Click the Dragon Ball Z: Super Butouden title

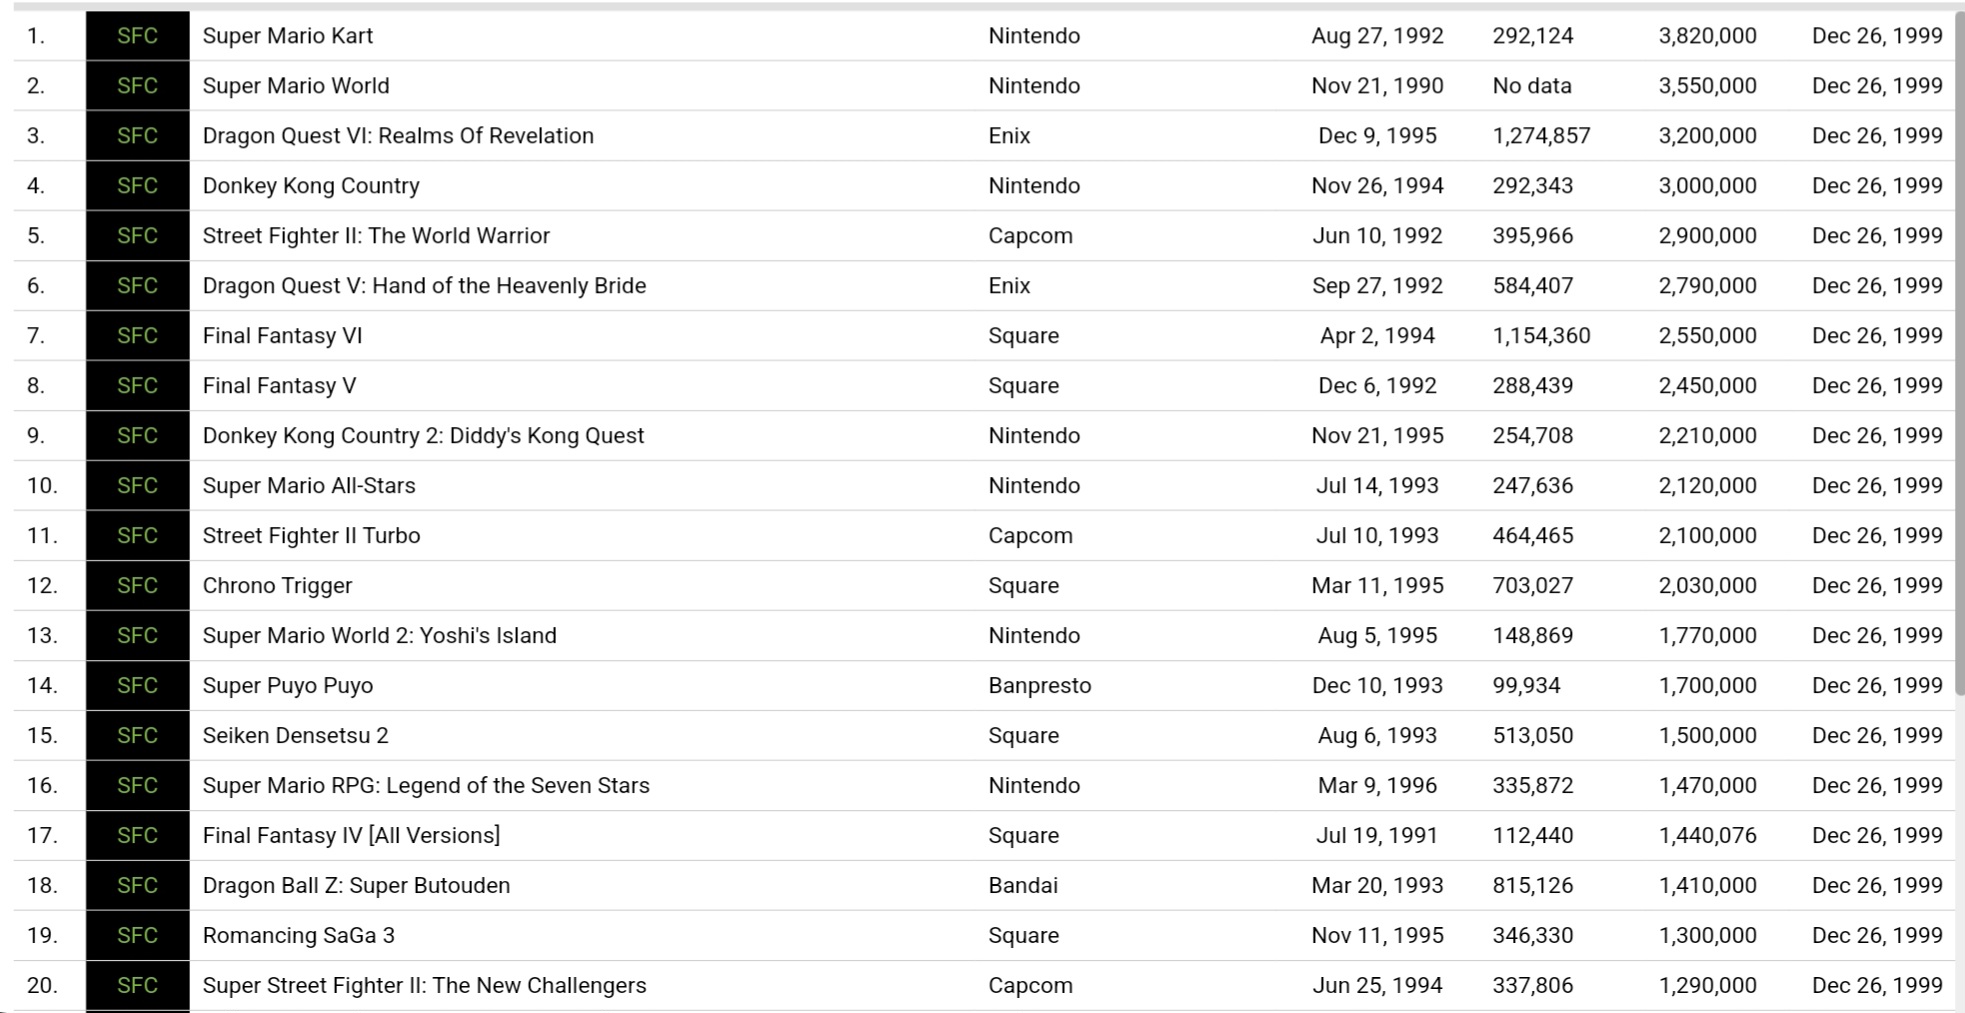click(356, 886)
